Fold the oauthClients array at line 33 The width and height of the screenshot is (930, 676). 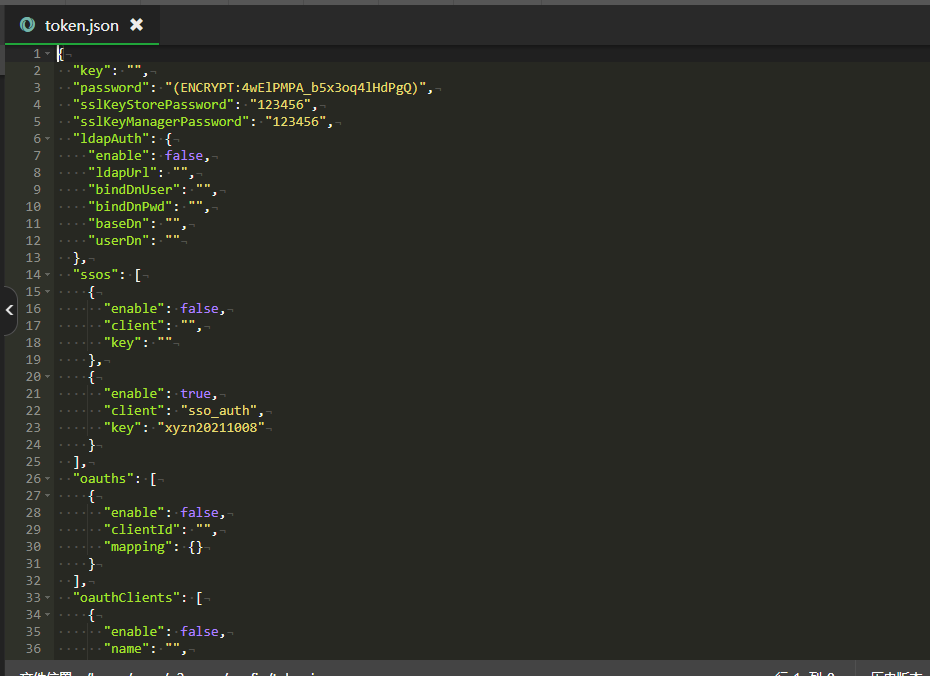tap(49, 597)
